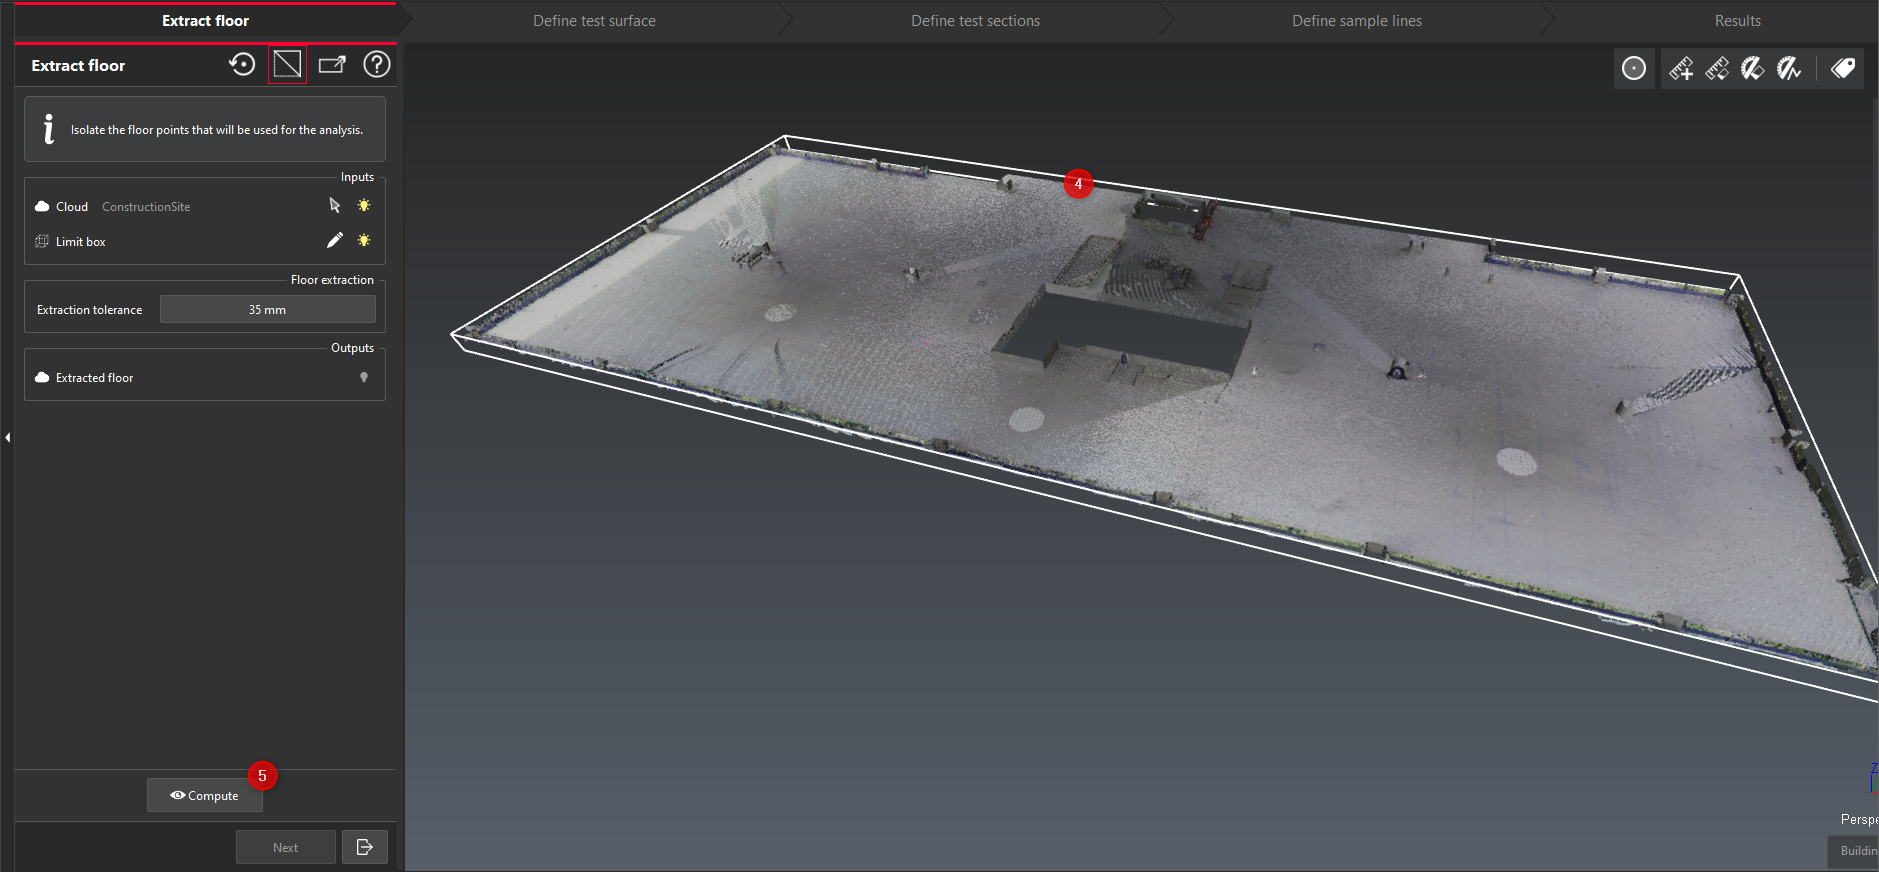This screenshot has width=1879, height=872.
Task: Click the cursor icon to select Cloud input
Action: [x=335, y=206]
